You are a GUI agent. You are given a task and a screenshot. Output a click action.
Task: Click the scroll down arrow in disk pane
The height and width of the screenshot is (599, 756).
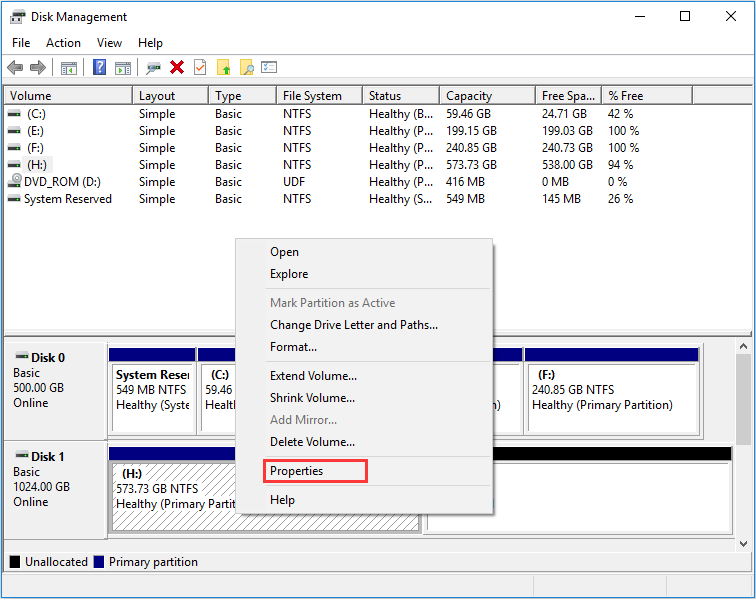(x=743, y=544)
